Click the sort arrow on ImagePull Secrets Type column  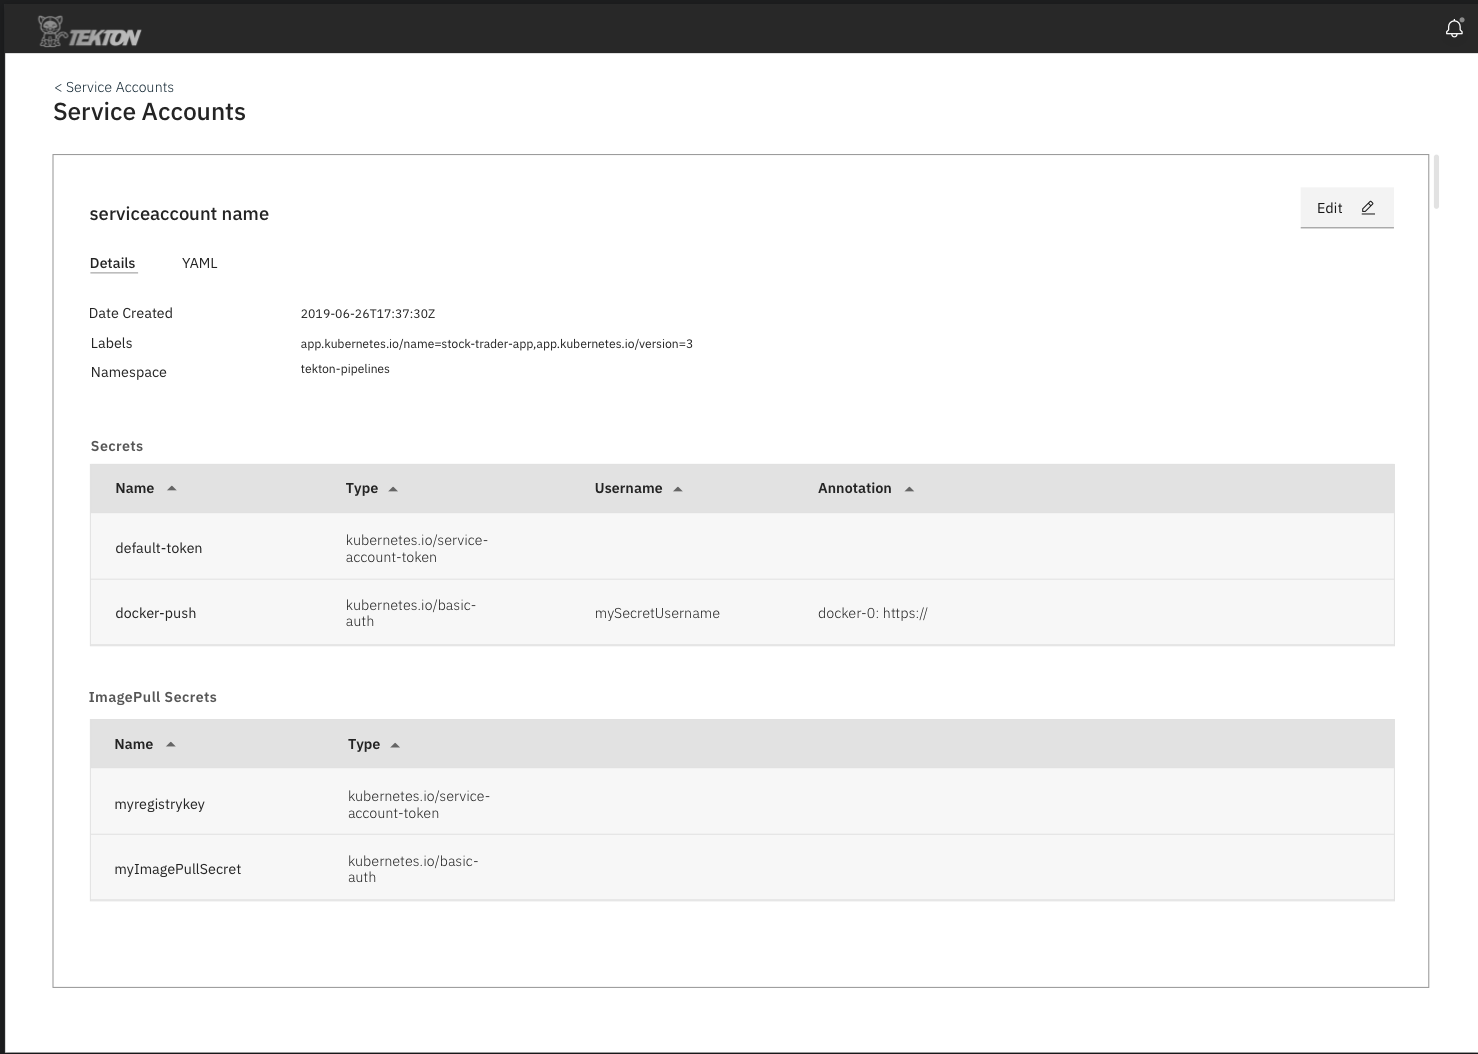[394, 744]
